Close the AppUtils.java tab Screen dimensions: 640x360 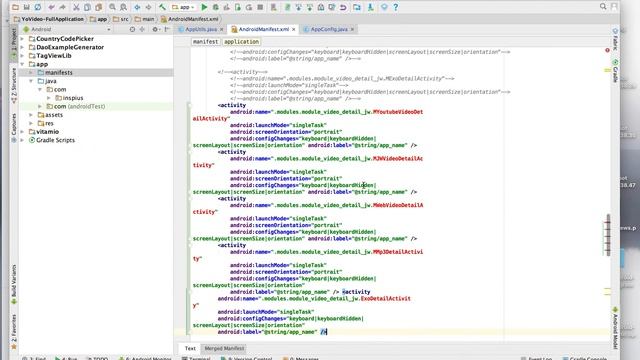pyautogui.click(x=222, y=29)
